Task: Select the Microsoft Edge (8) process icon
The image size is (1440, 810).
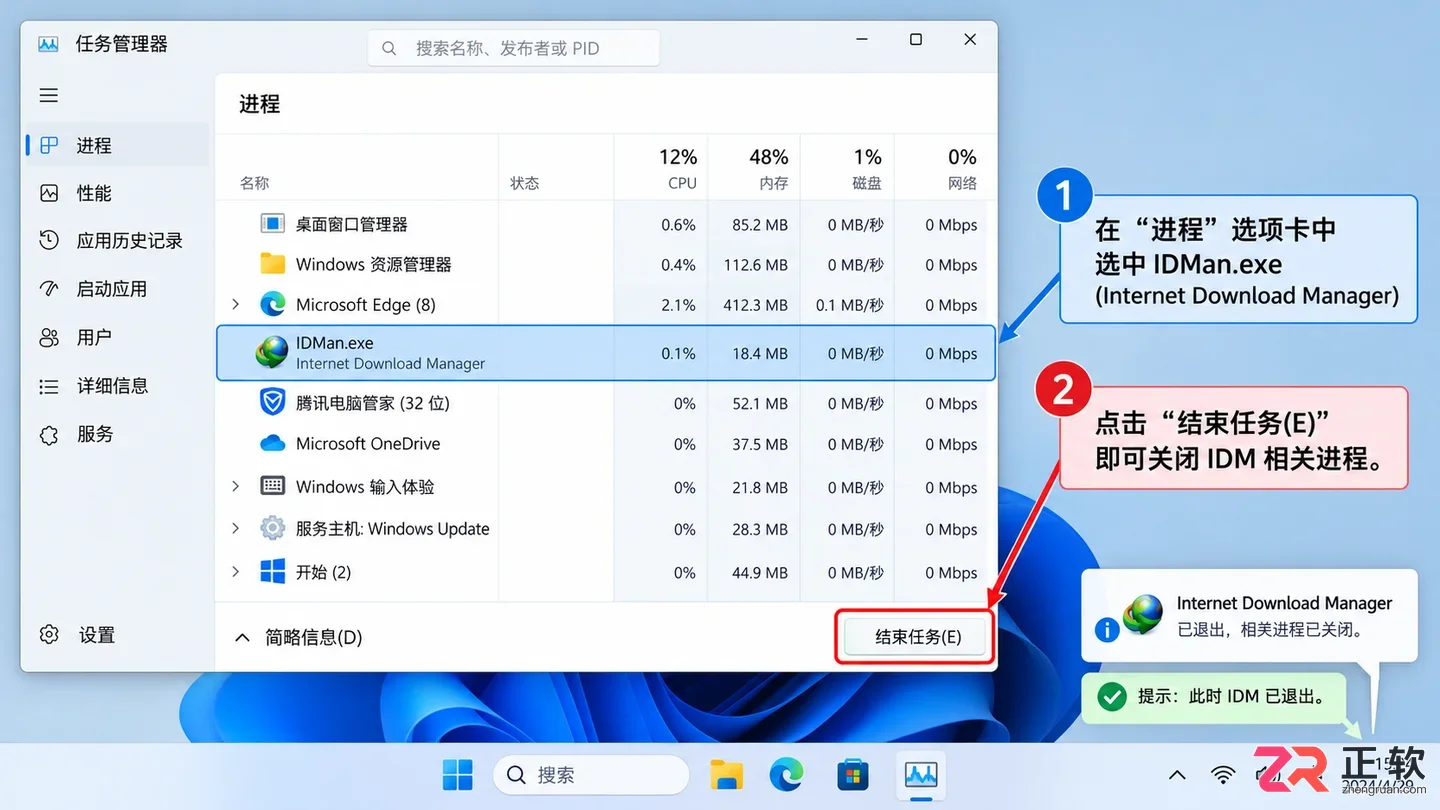Action: tap(272, 304)
